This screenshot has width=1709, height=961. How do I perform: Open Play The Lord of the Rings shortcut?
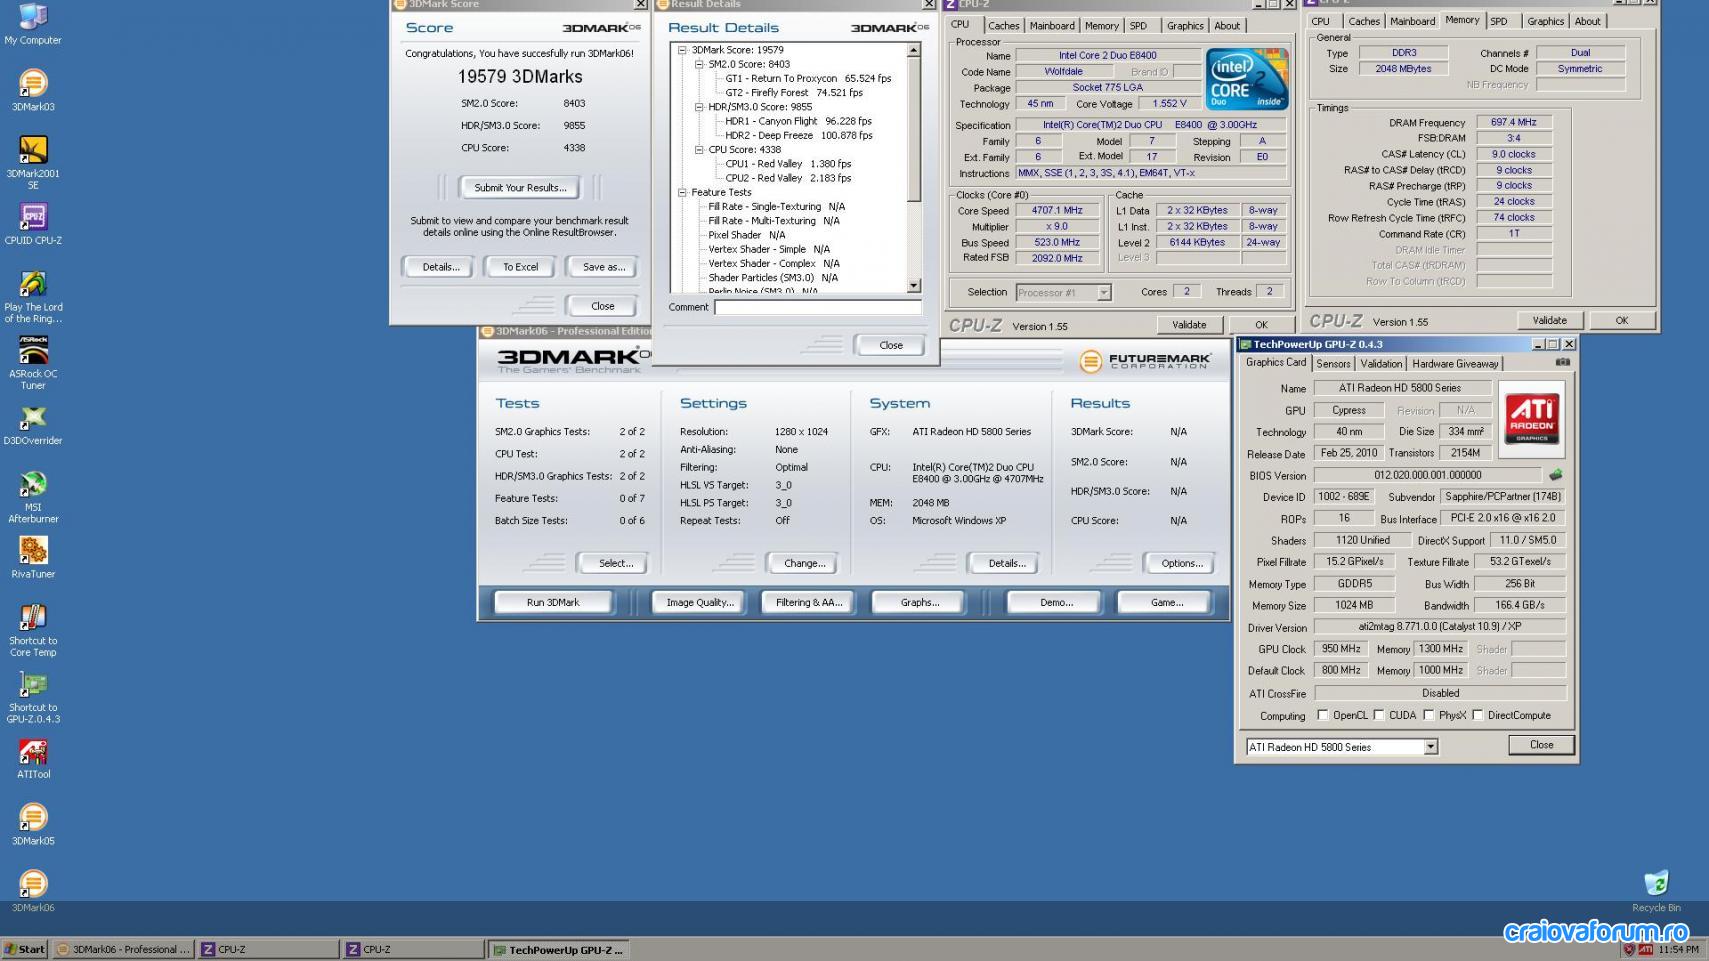point(33,297)
